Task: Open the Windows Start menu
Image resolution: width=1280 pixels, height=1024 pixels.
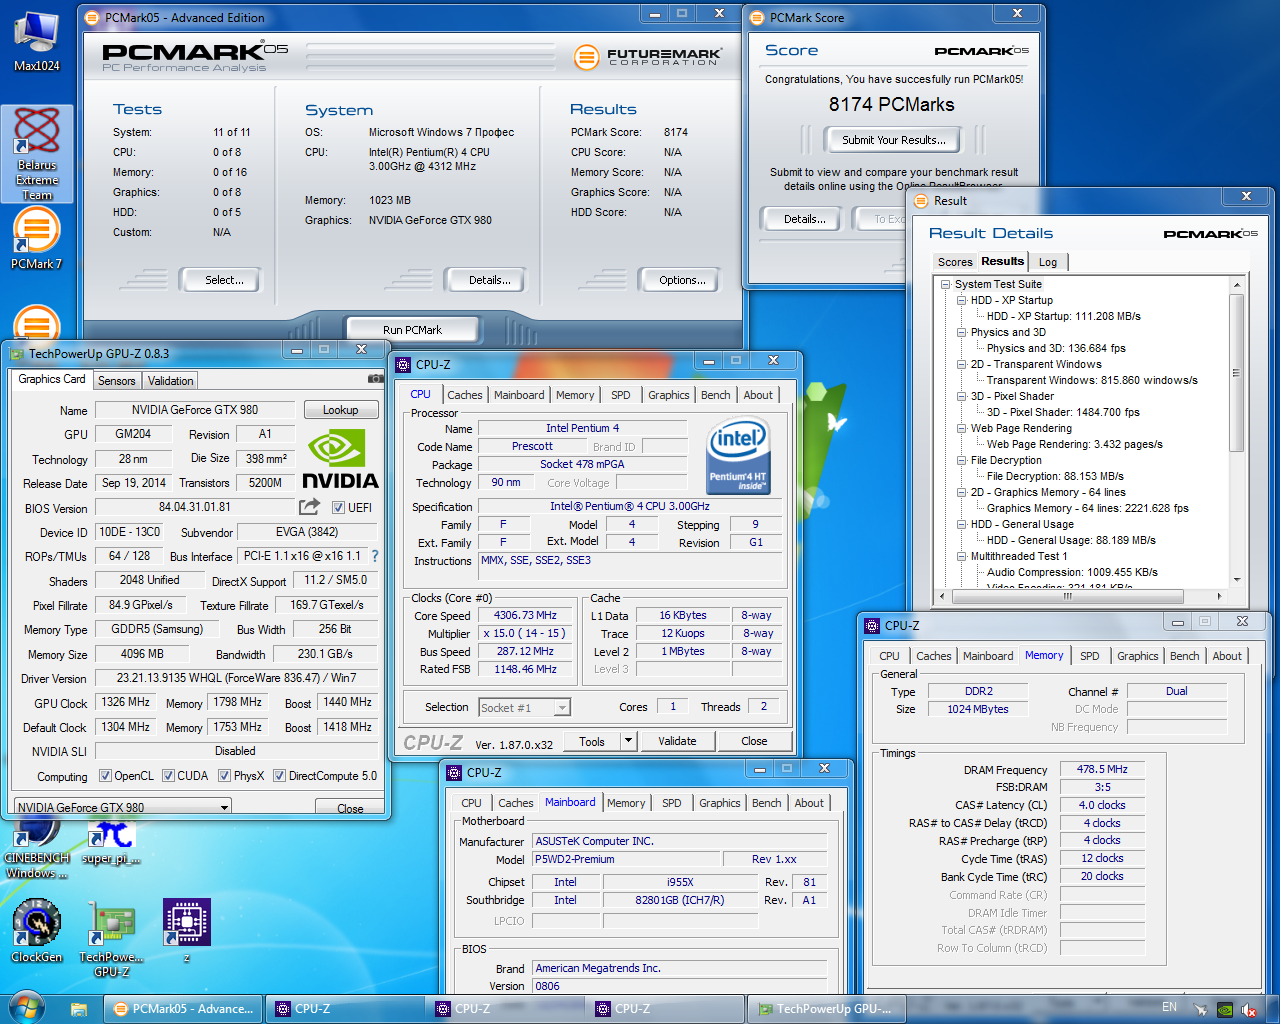Action: click(26, 1008)
